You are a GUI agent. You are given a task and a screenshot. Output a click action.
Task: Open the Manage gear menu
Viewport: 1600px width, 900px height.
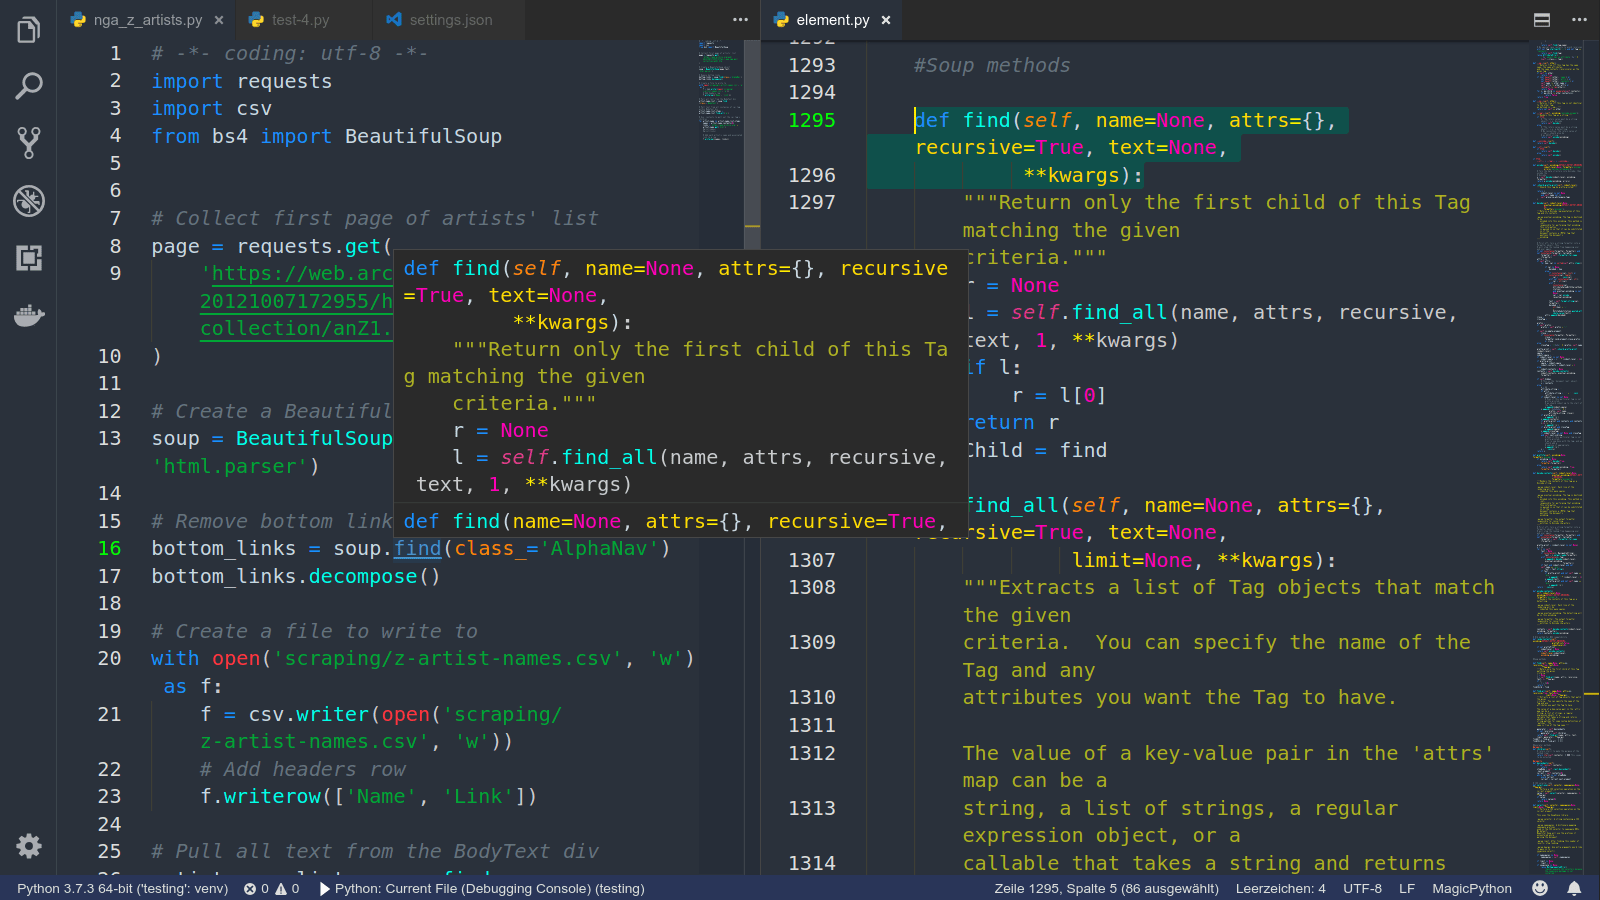(x=29, y=846)
